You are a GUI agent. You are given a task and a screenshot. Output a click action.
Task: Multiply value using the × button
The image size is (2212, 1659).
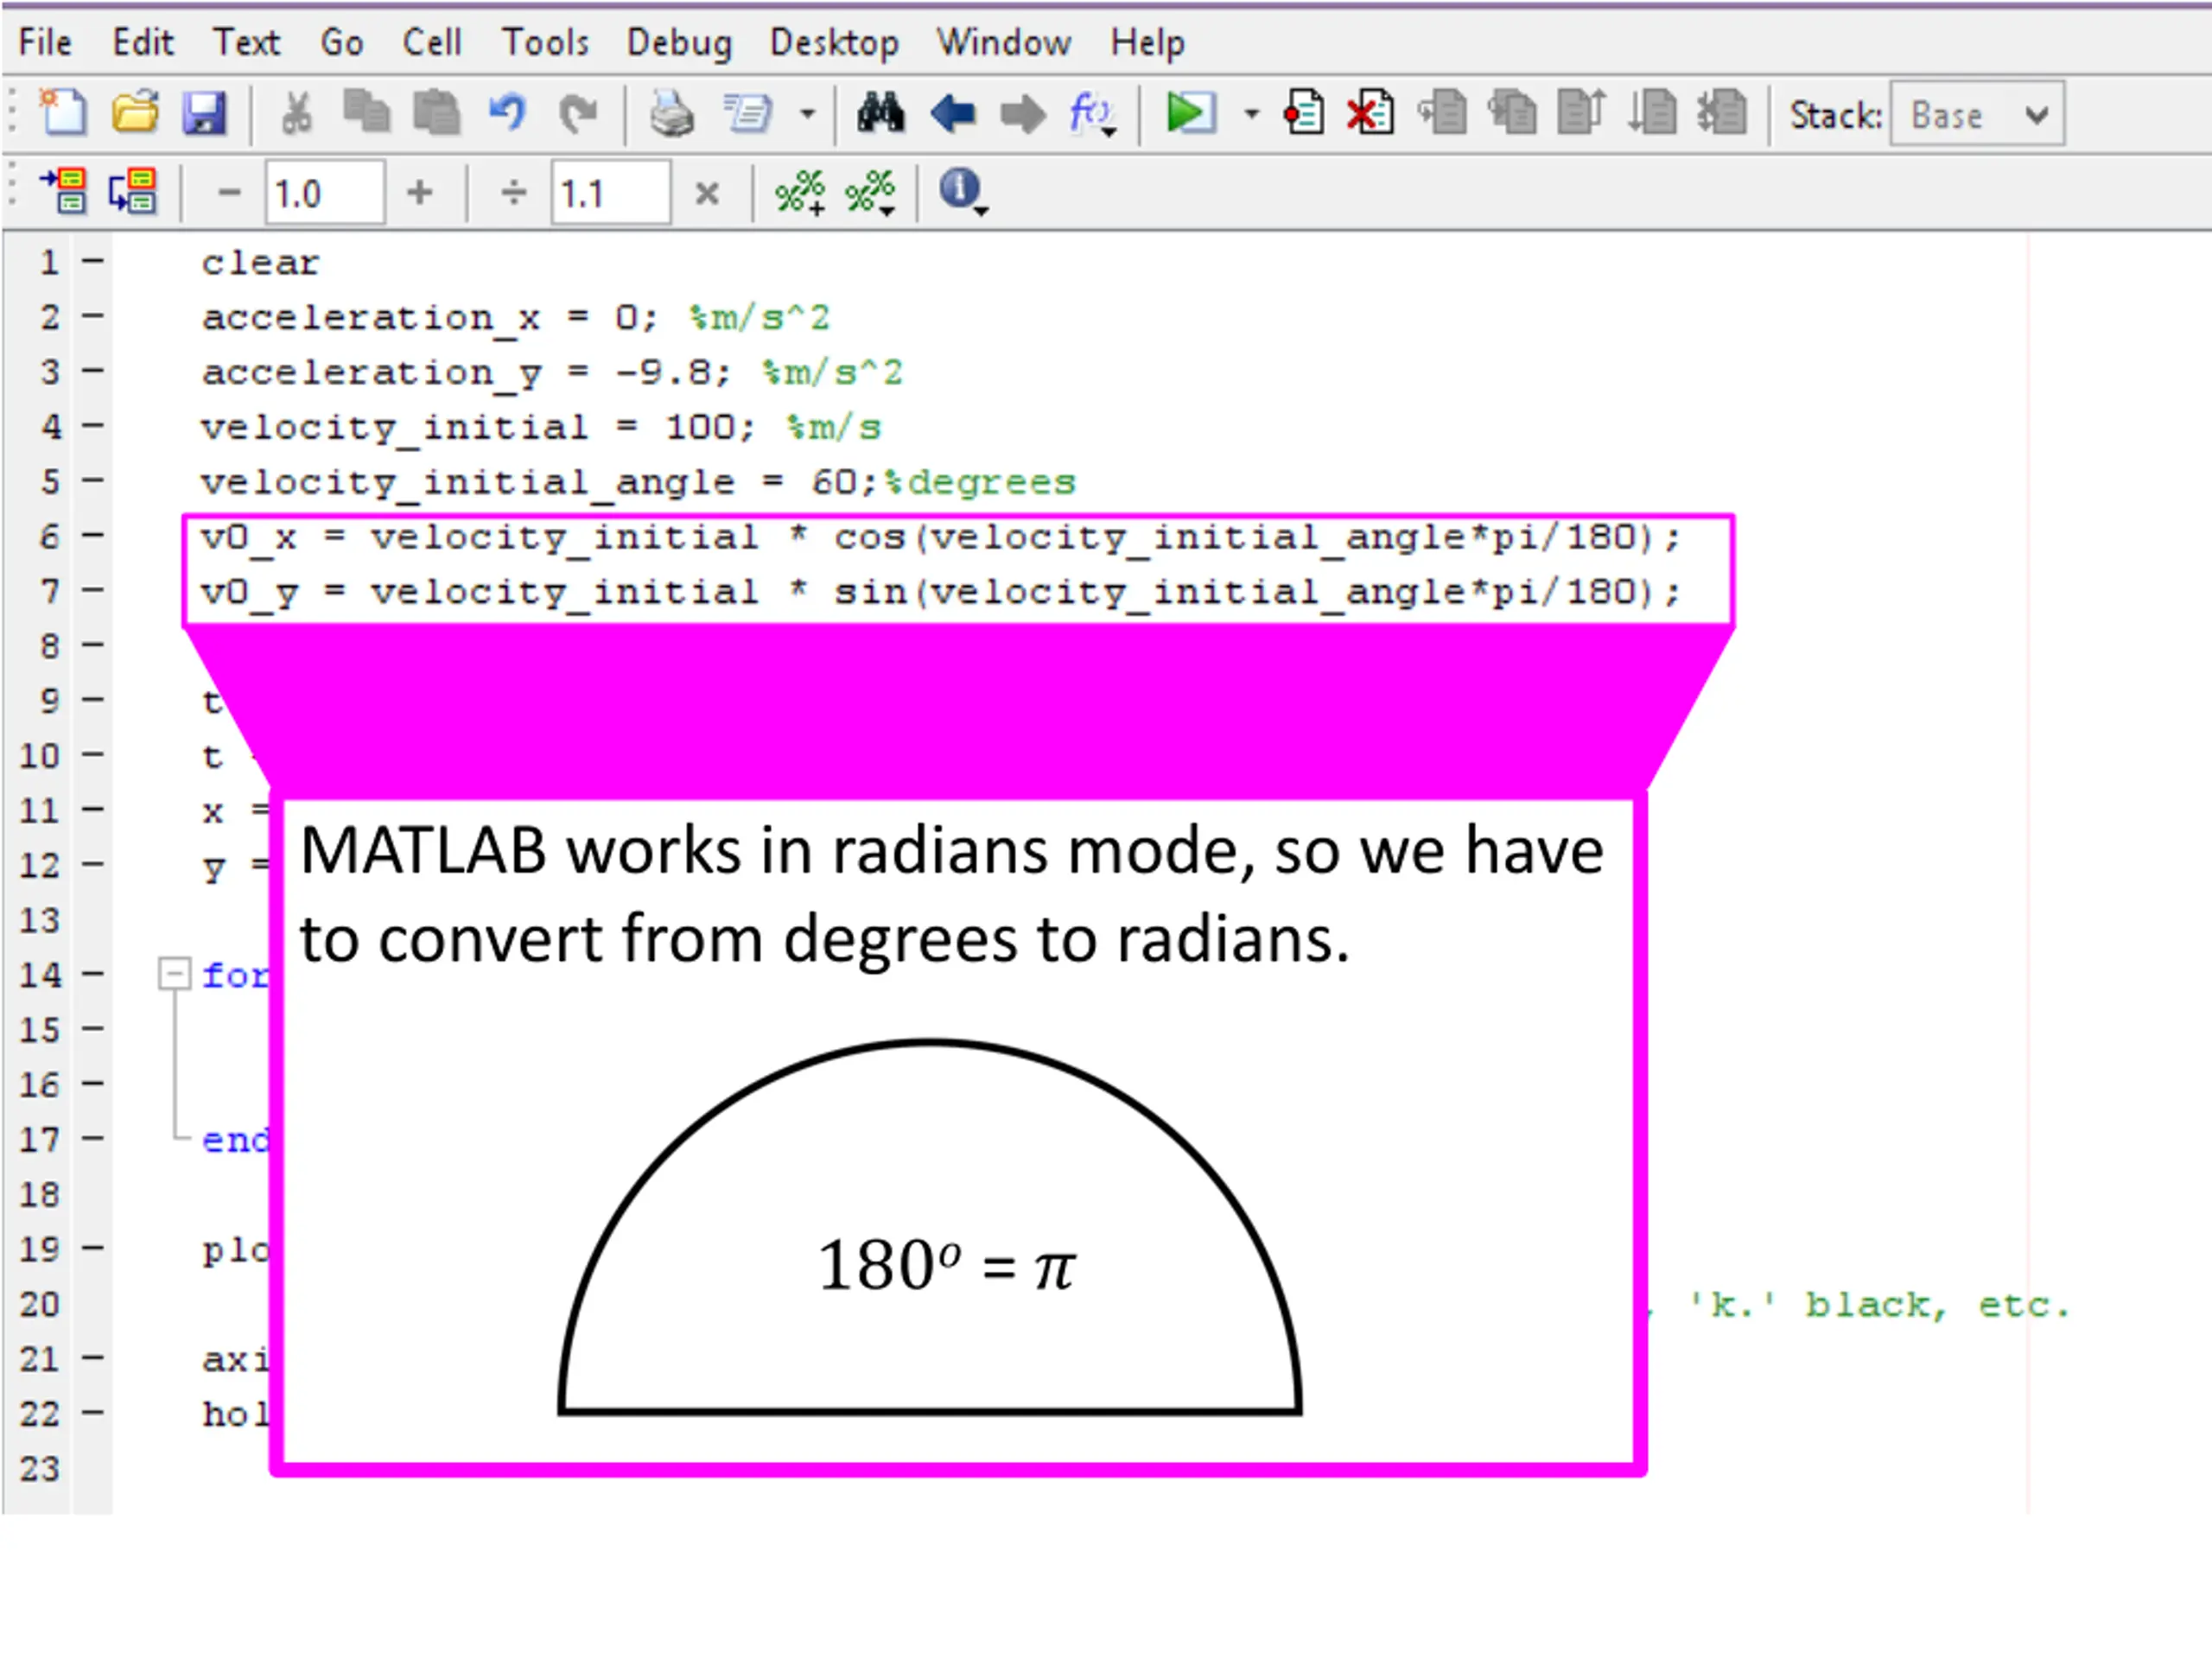706,193
